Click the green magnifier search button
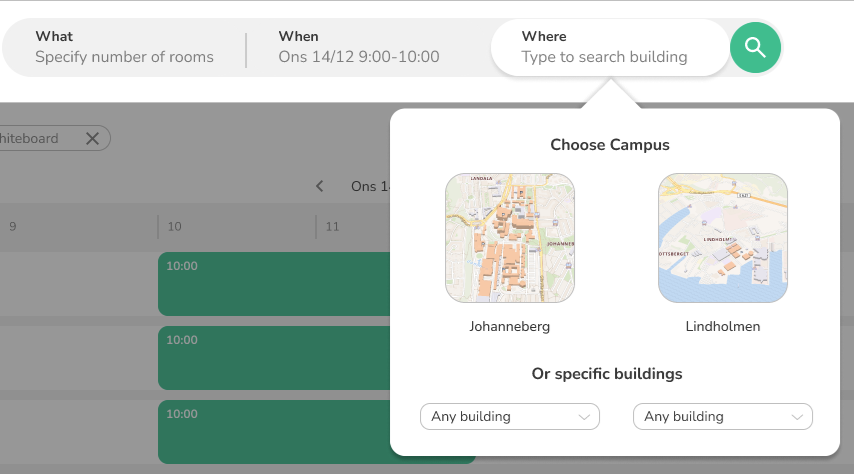The width and height of the screenshot is (854, 474). 755,47
